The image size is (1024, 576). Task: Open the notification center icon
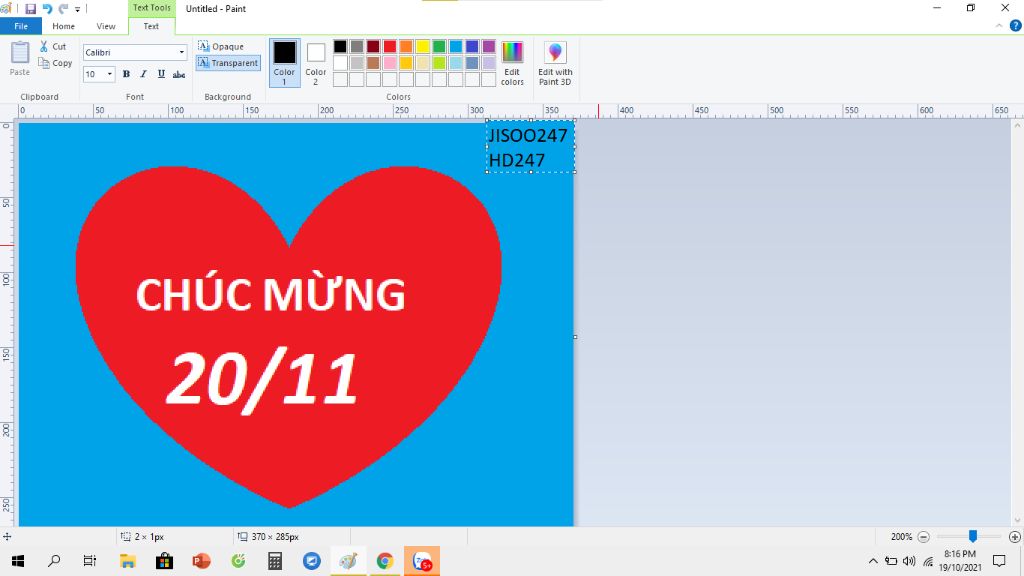[x=999, y=561]
